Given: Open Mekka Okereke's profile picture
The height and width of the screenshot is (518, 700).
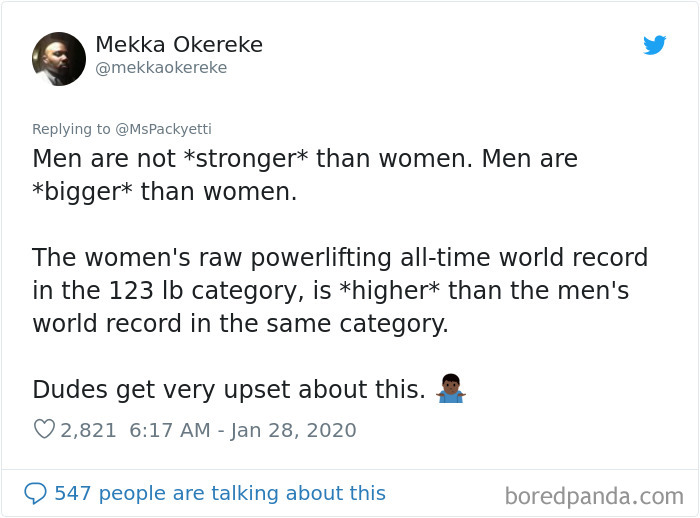Looking at the screenshot, I should (59, 58).
